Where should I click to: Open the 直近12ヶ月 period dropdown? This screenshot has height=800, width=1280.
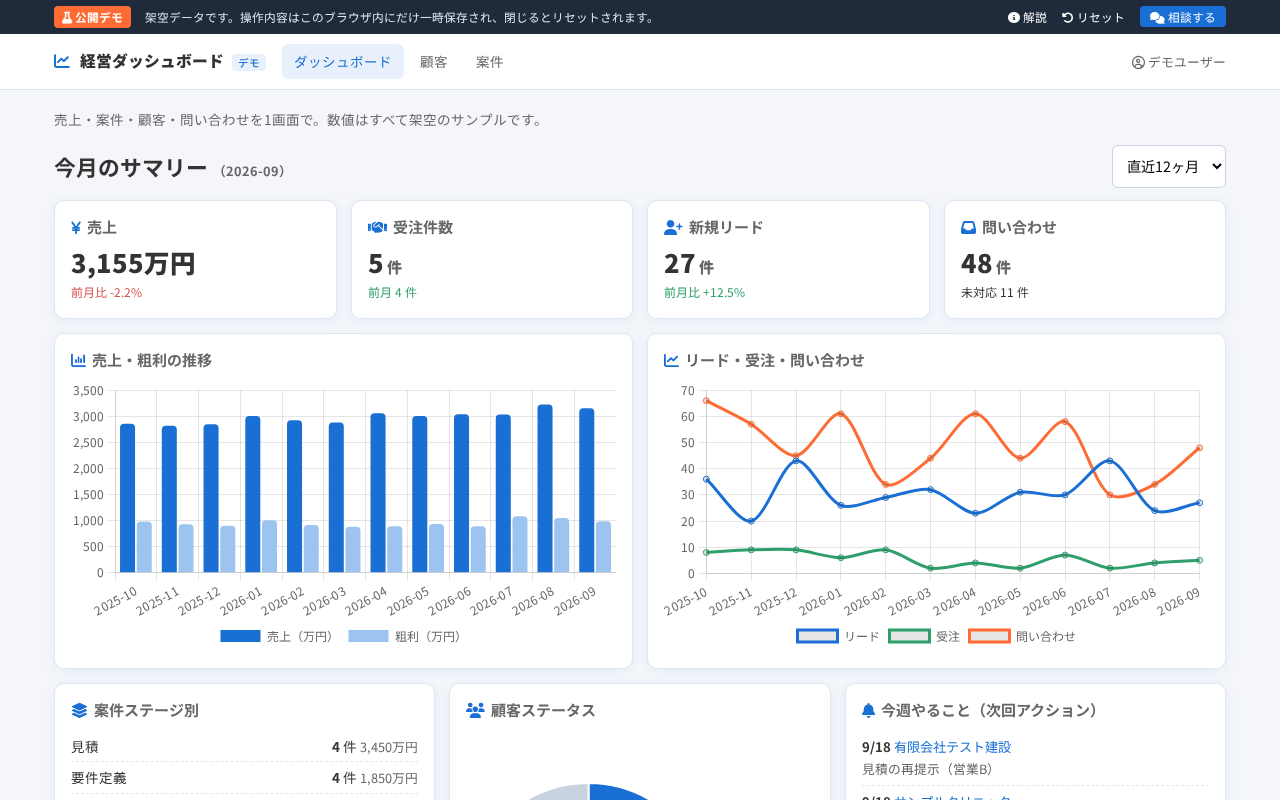(1168, 166)
